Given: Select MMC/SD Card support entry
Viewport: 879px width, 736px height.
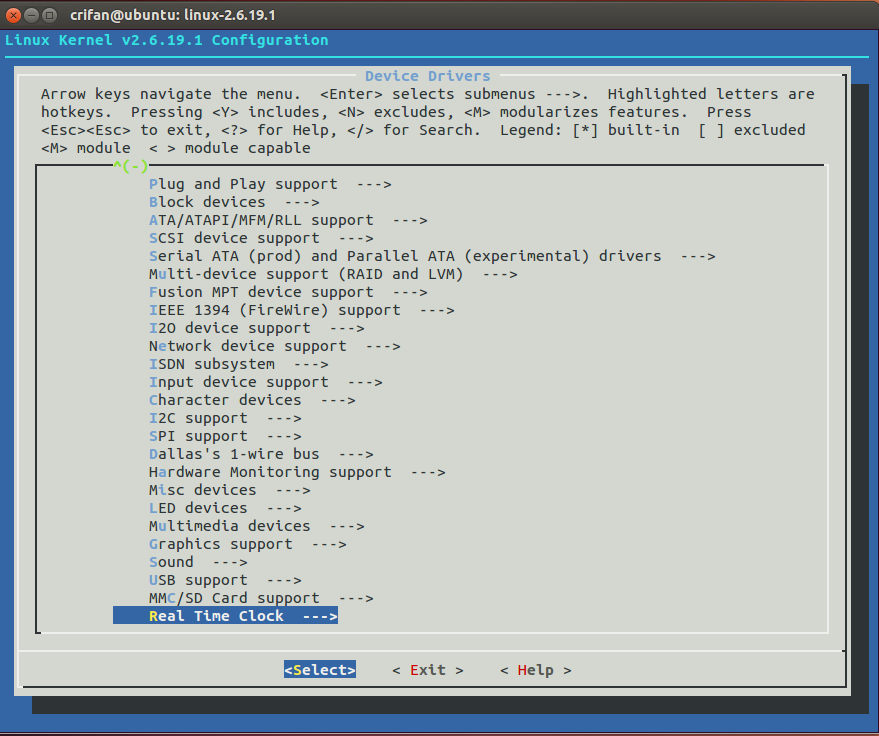Looking at the screenshot, I should (x=261, y=598).
